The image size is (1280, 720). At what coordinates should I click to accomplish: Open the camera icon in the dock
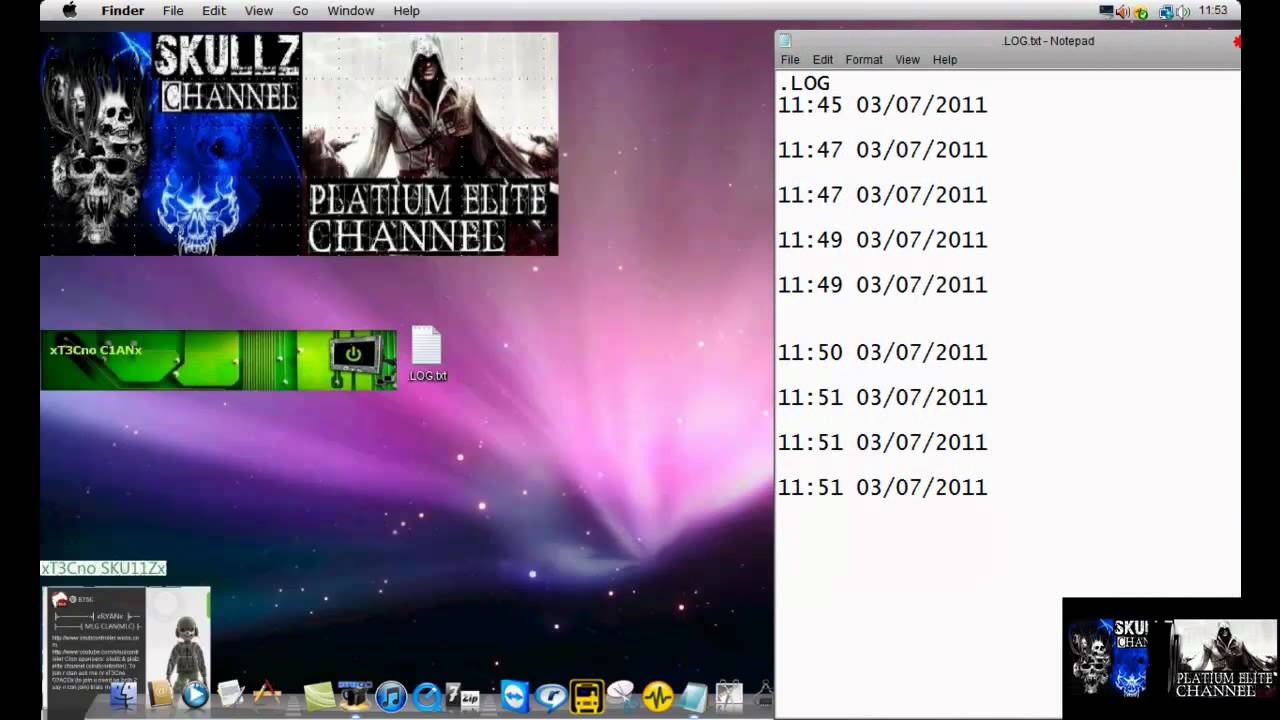(x=355, y=695)
